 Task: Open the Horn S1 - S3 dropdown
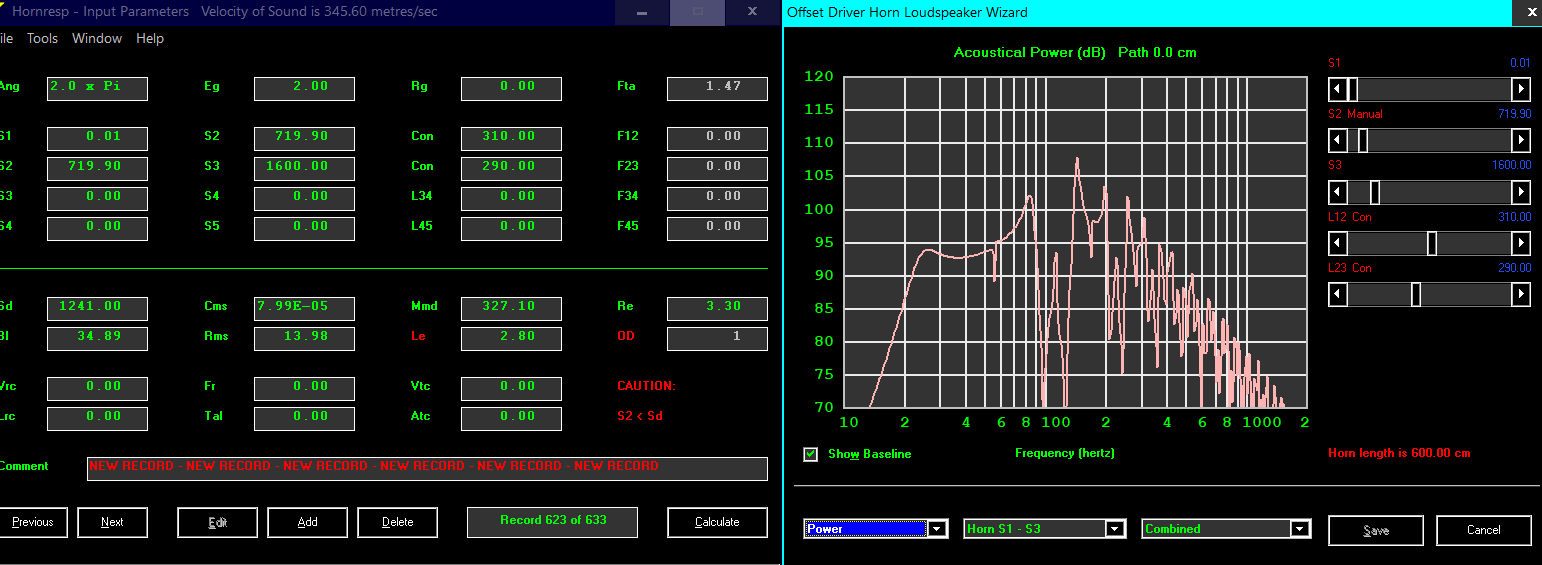(1115, 529)
